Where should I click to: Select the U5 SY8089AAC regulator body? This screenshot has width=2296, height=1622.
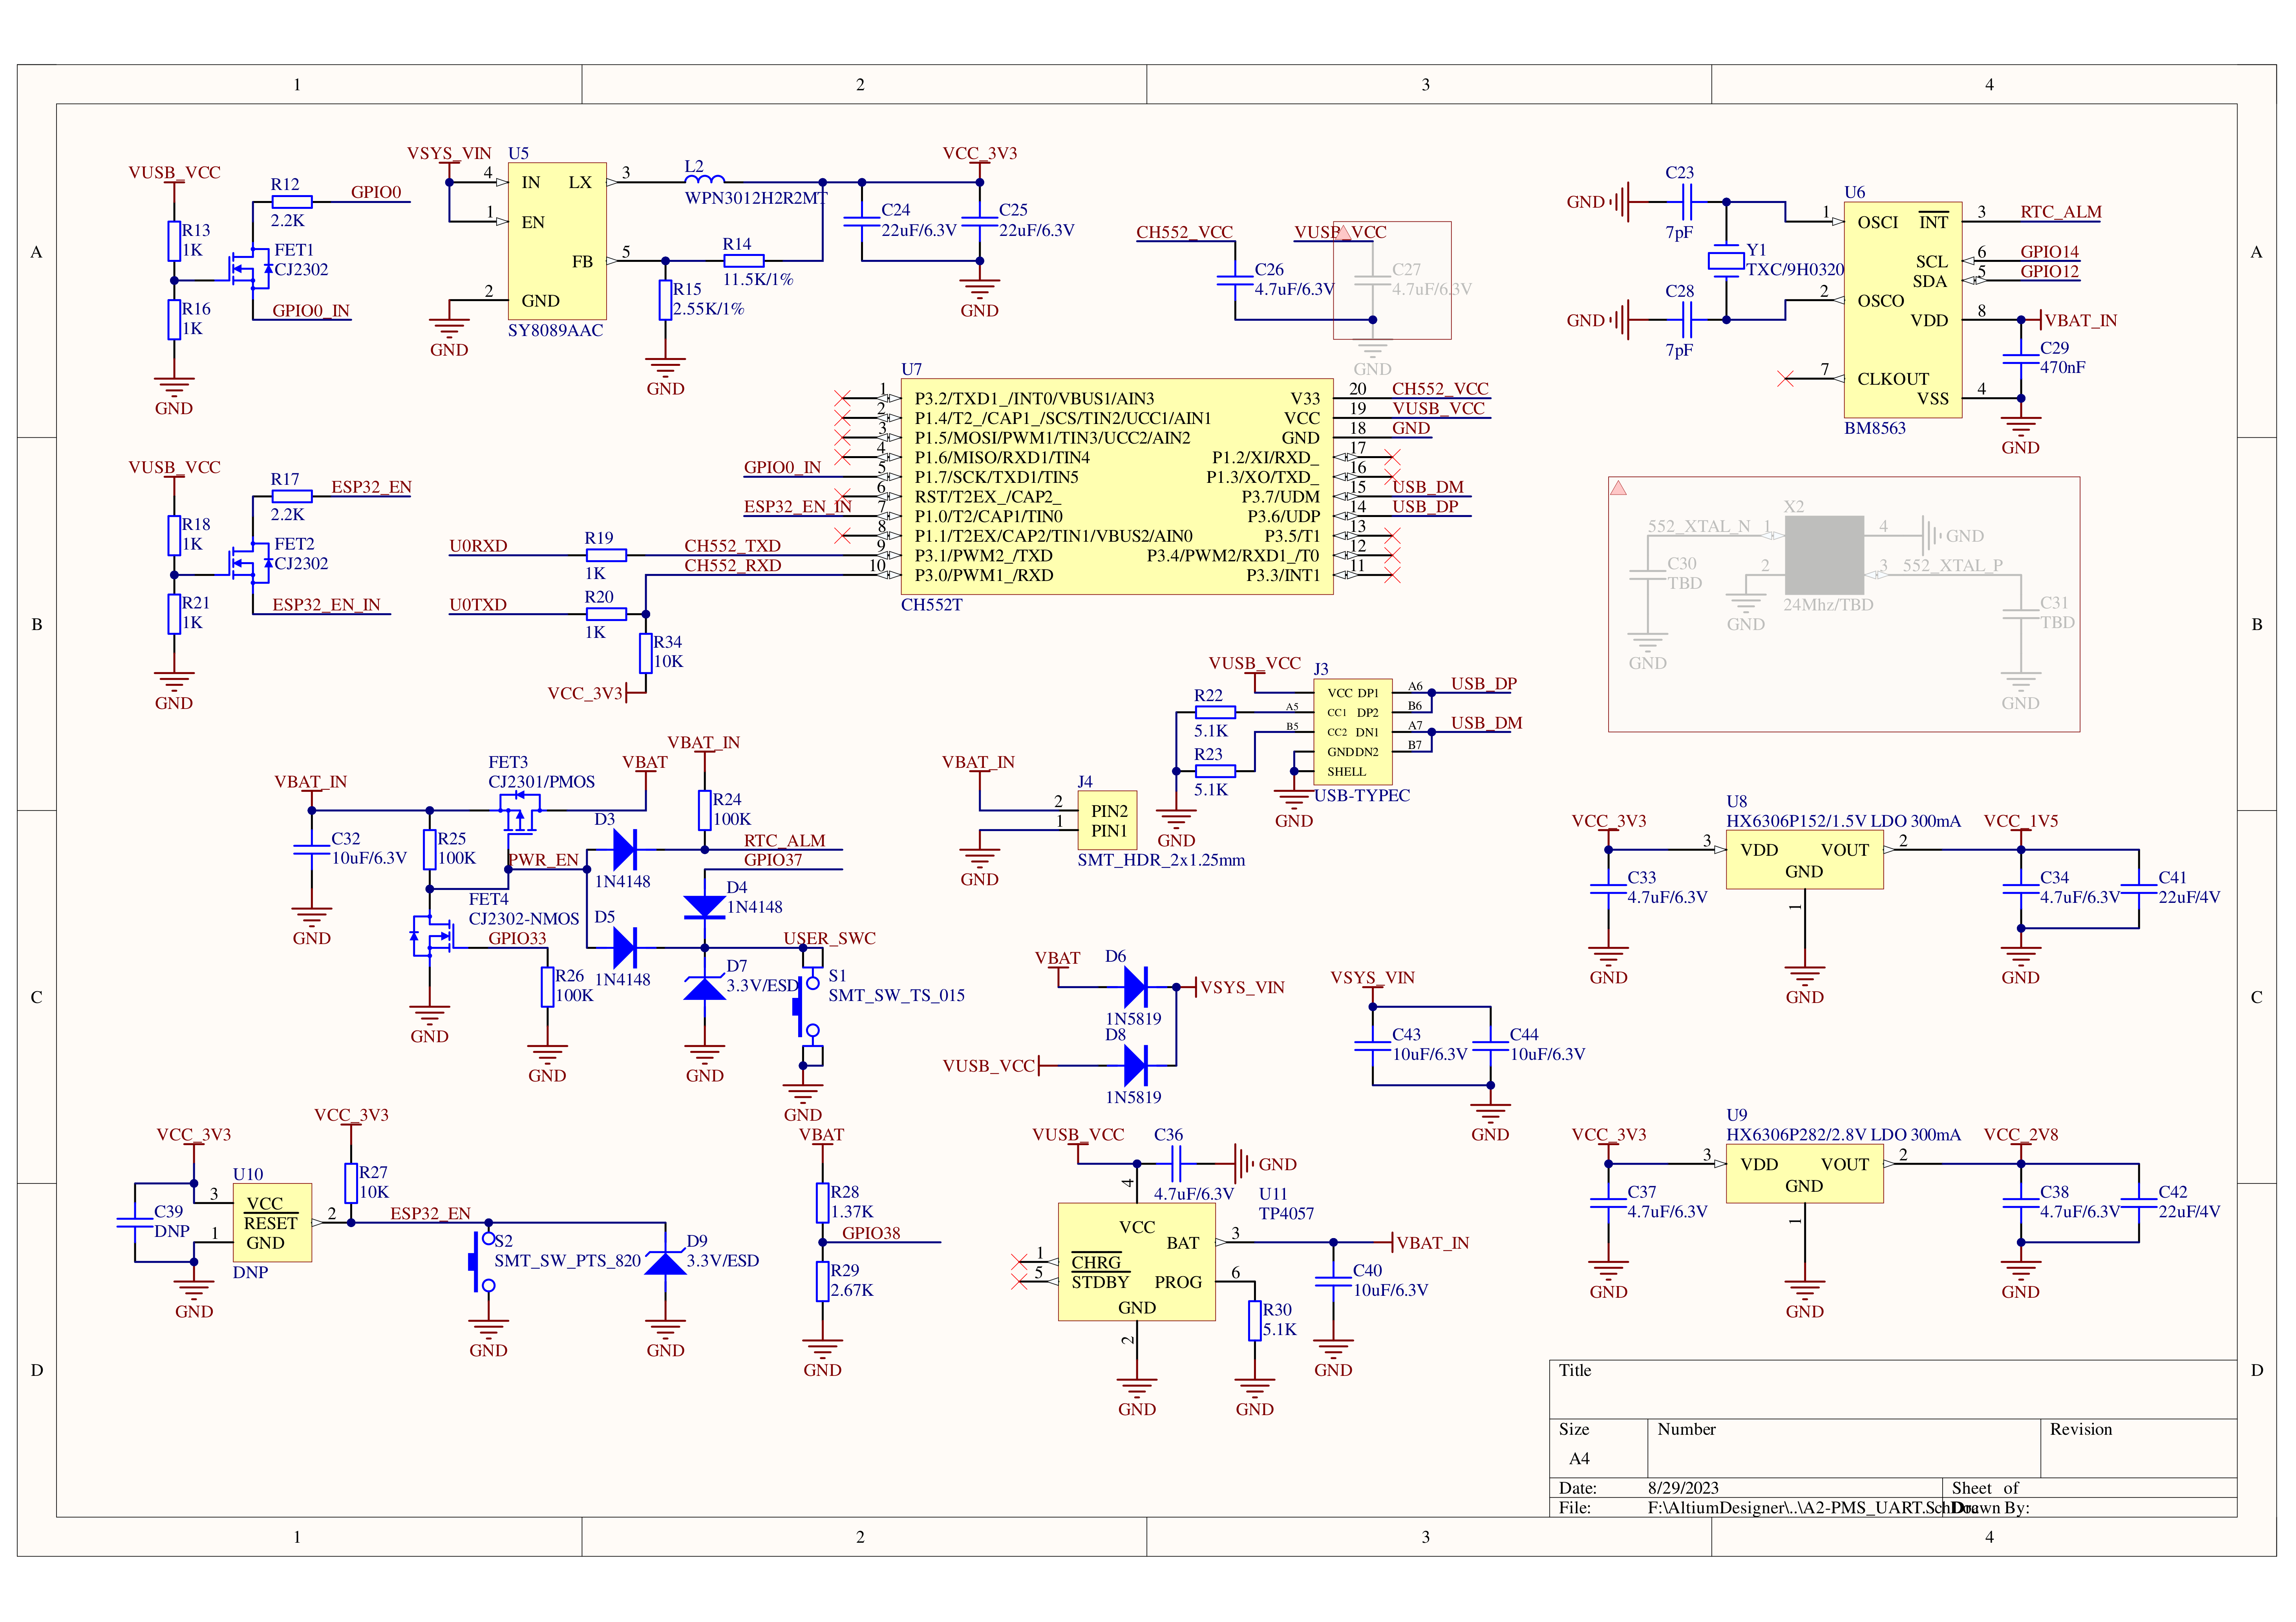point(557,241)
